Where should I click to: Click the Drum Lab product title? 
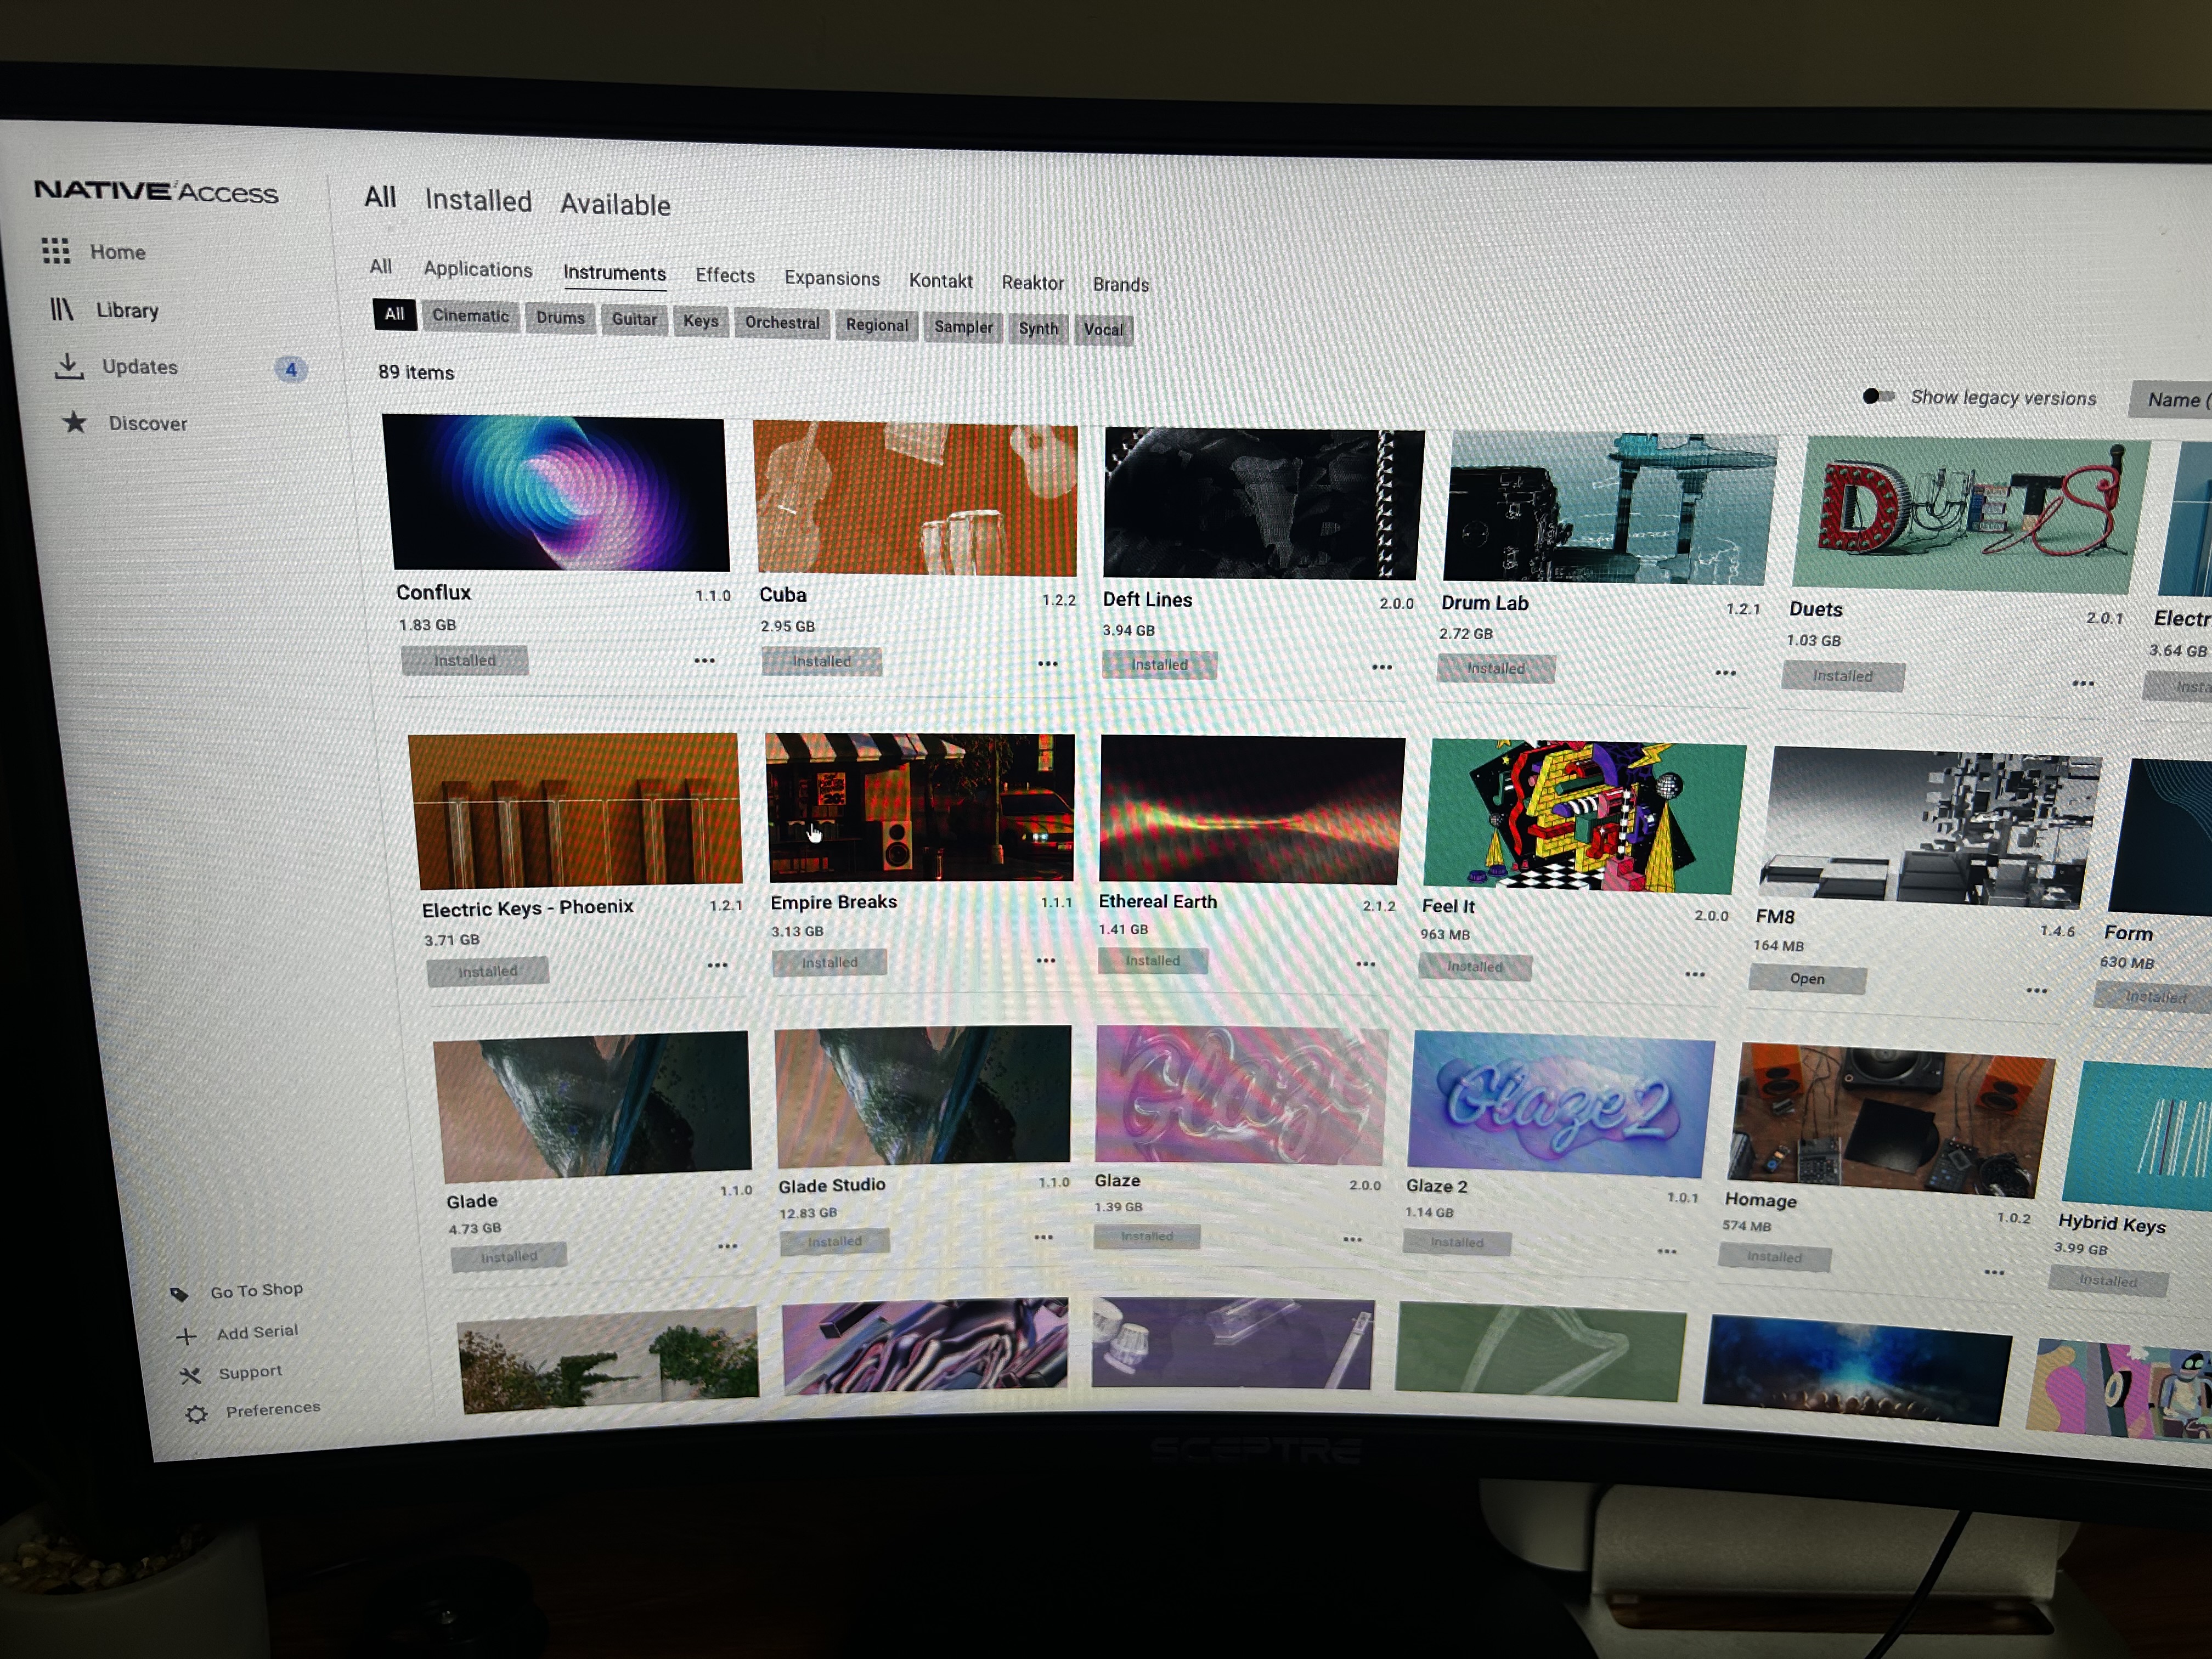1484,603
